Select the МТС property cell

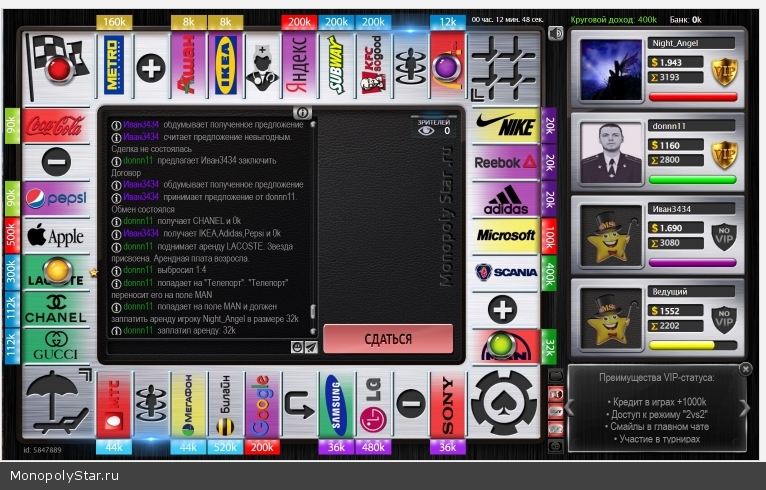[114, 405]
